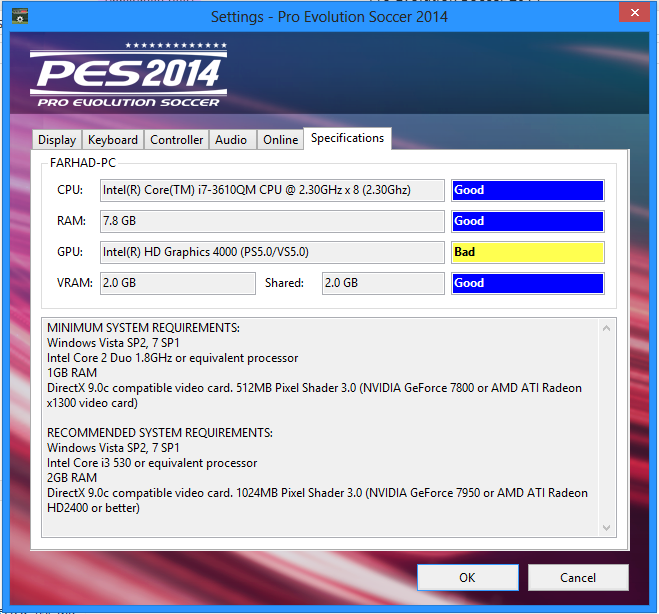Screen dimensions: 659x614
Task: Click the VRAM 2.0 GB field
Action: [178, 283]
